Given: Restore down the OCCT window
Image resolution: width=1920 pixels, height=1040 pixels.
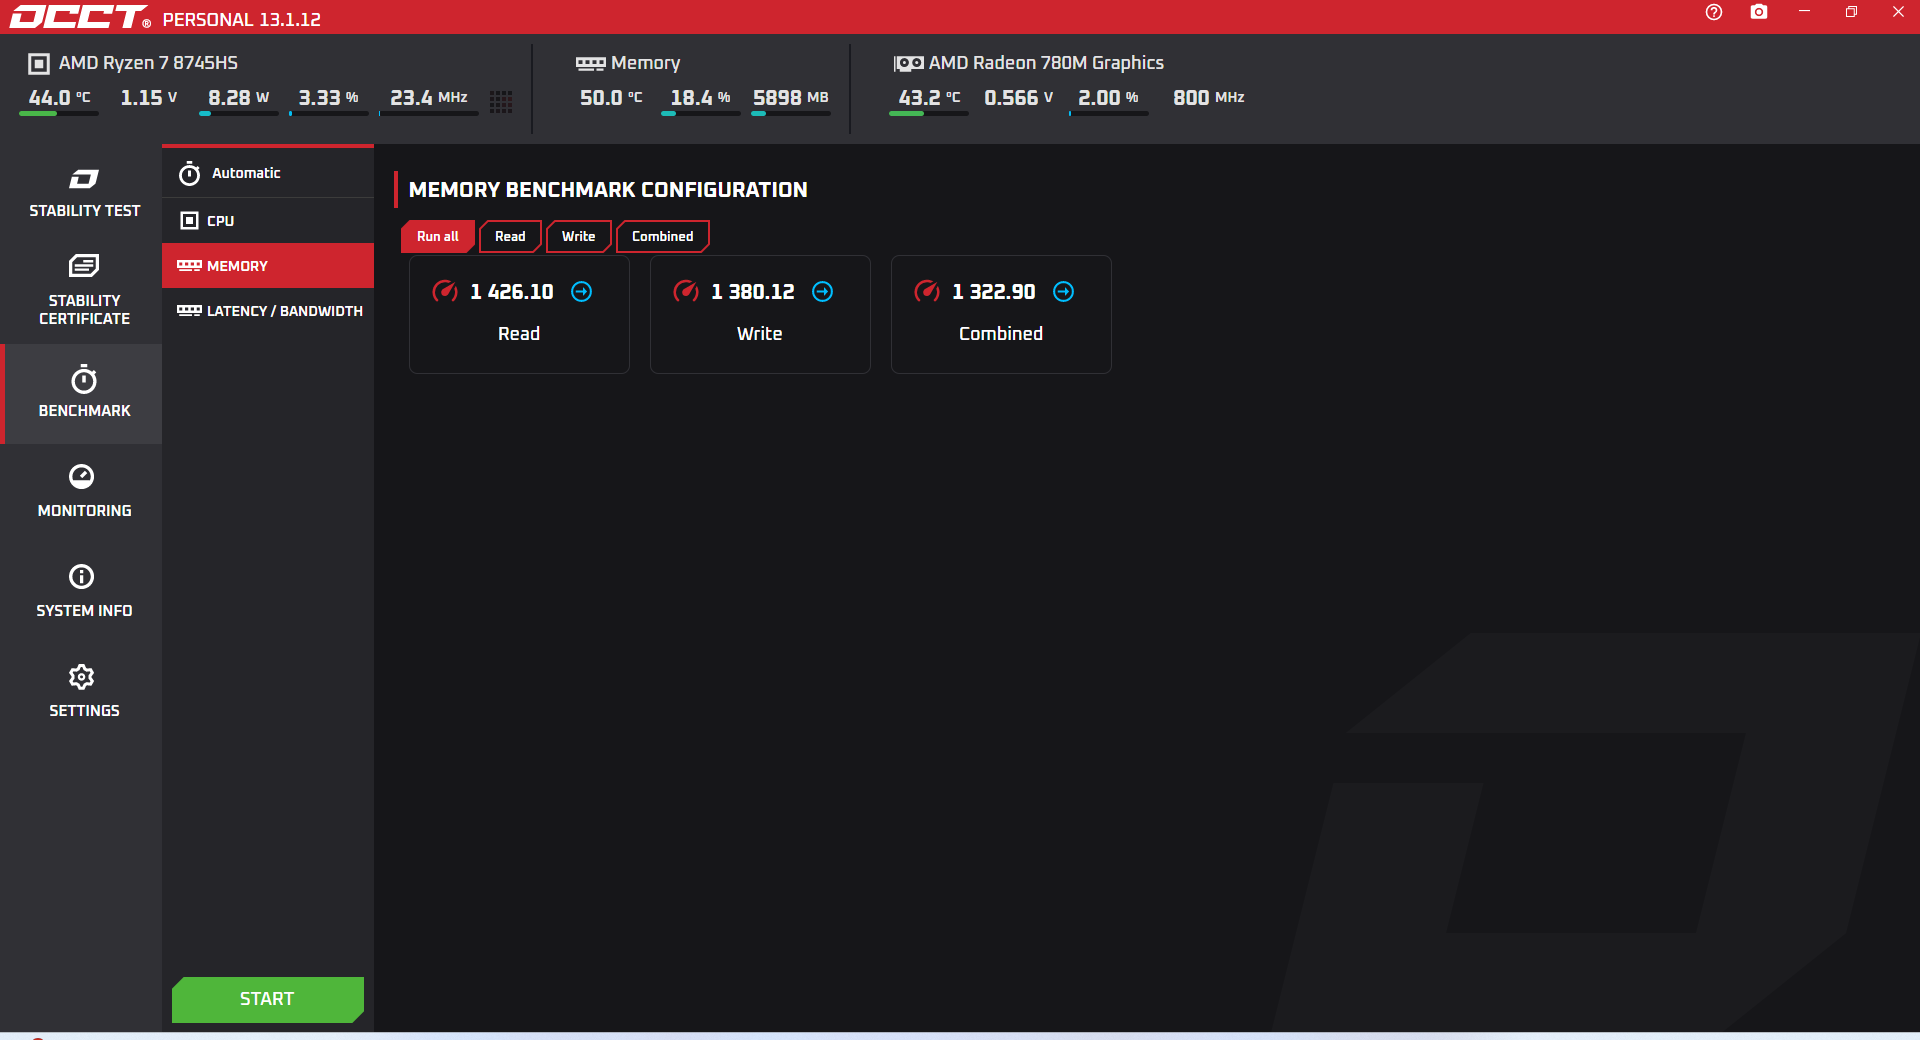Looking at the screenshot, I should coord(1851,12).
